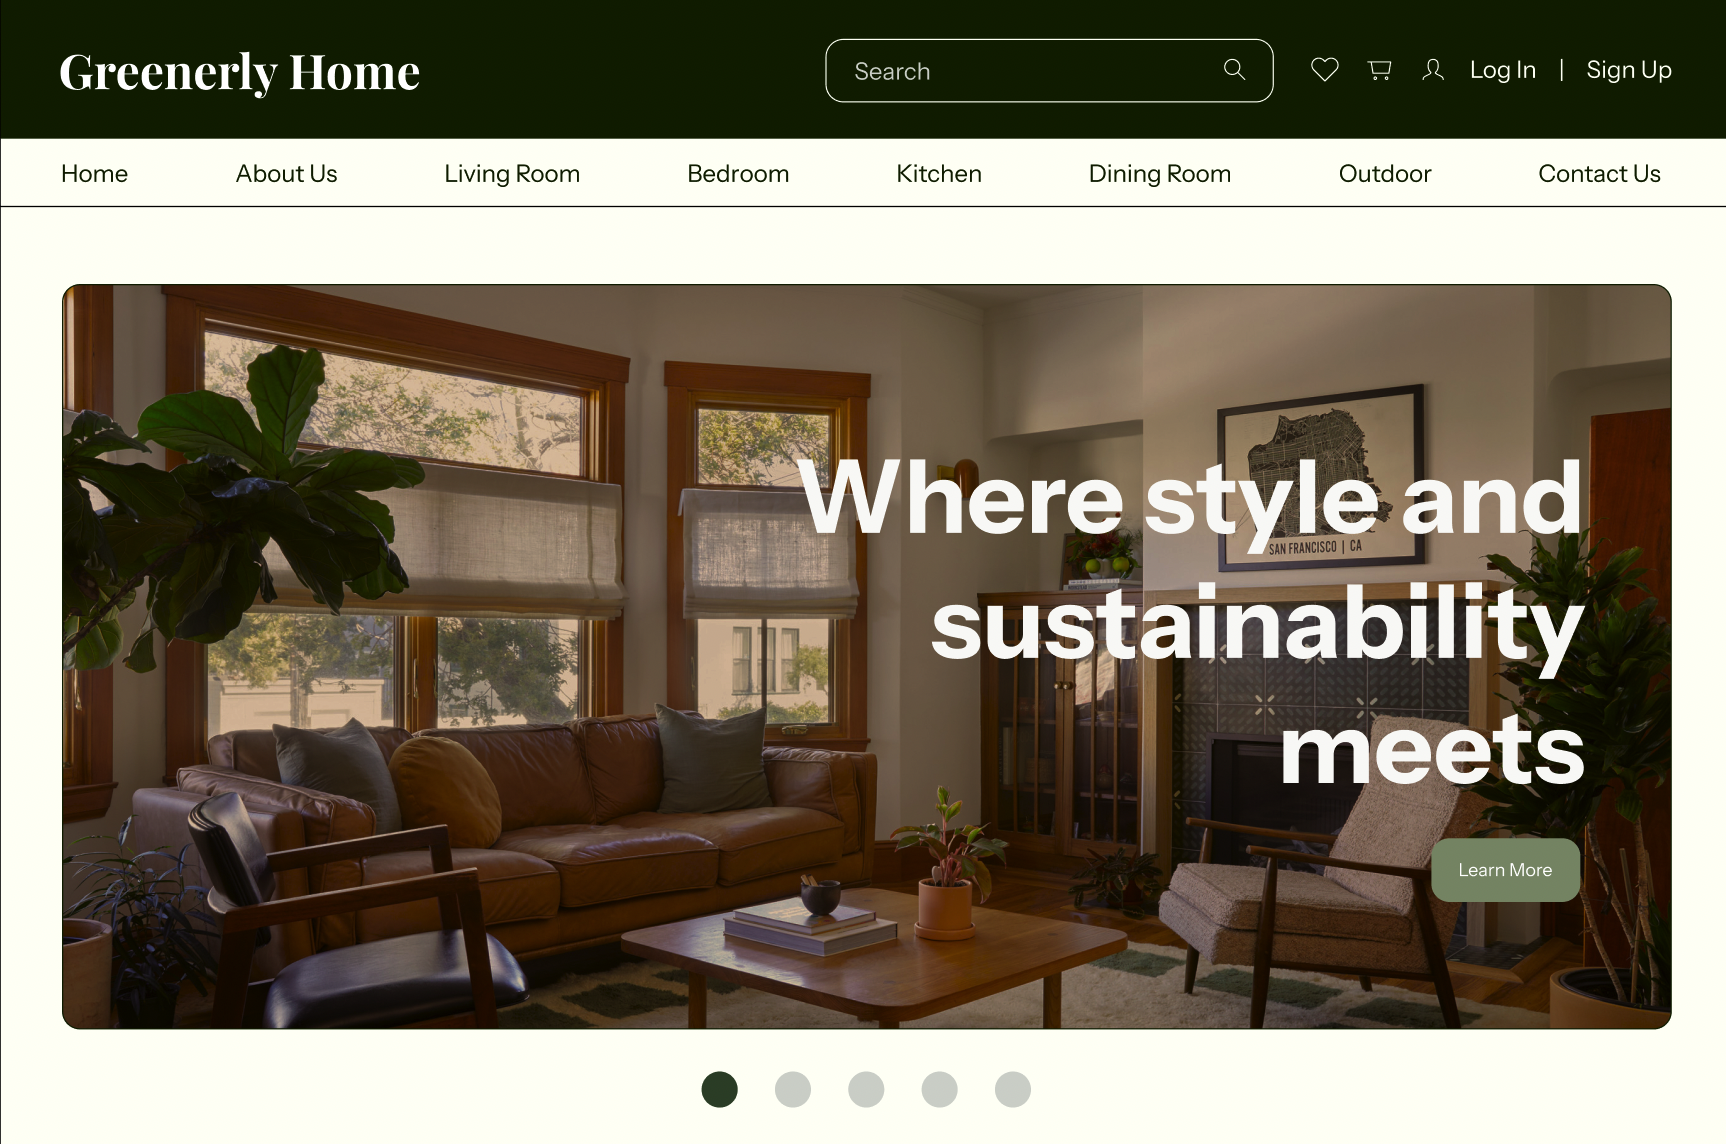Viewport: 1726px width, 1144px height.
Task: Click the magnifying glass search icon
Action: (x=1234, y=69)
